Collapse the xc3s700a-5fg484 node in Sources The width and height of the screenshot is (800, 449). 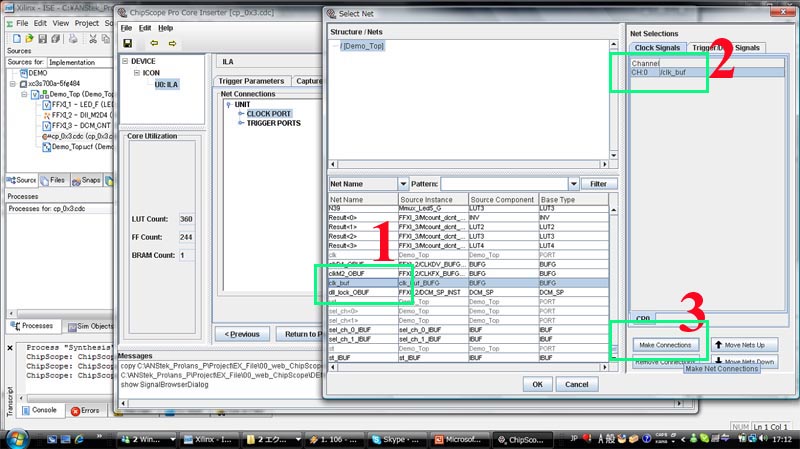[x=13, y=84]
